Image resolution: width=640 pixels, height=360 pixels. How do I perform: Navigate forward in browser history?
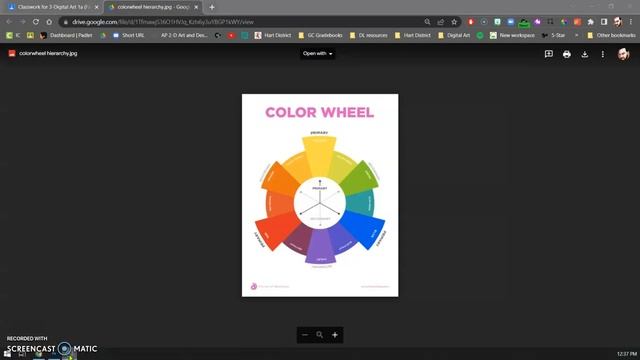[x=22, y=22]
